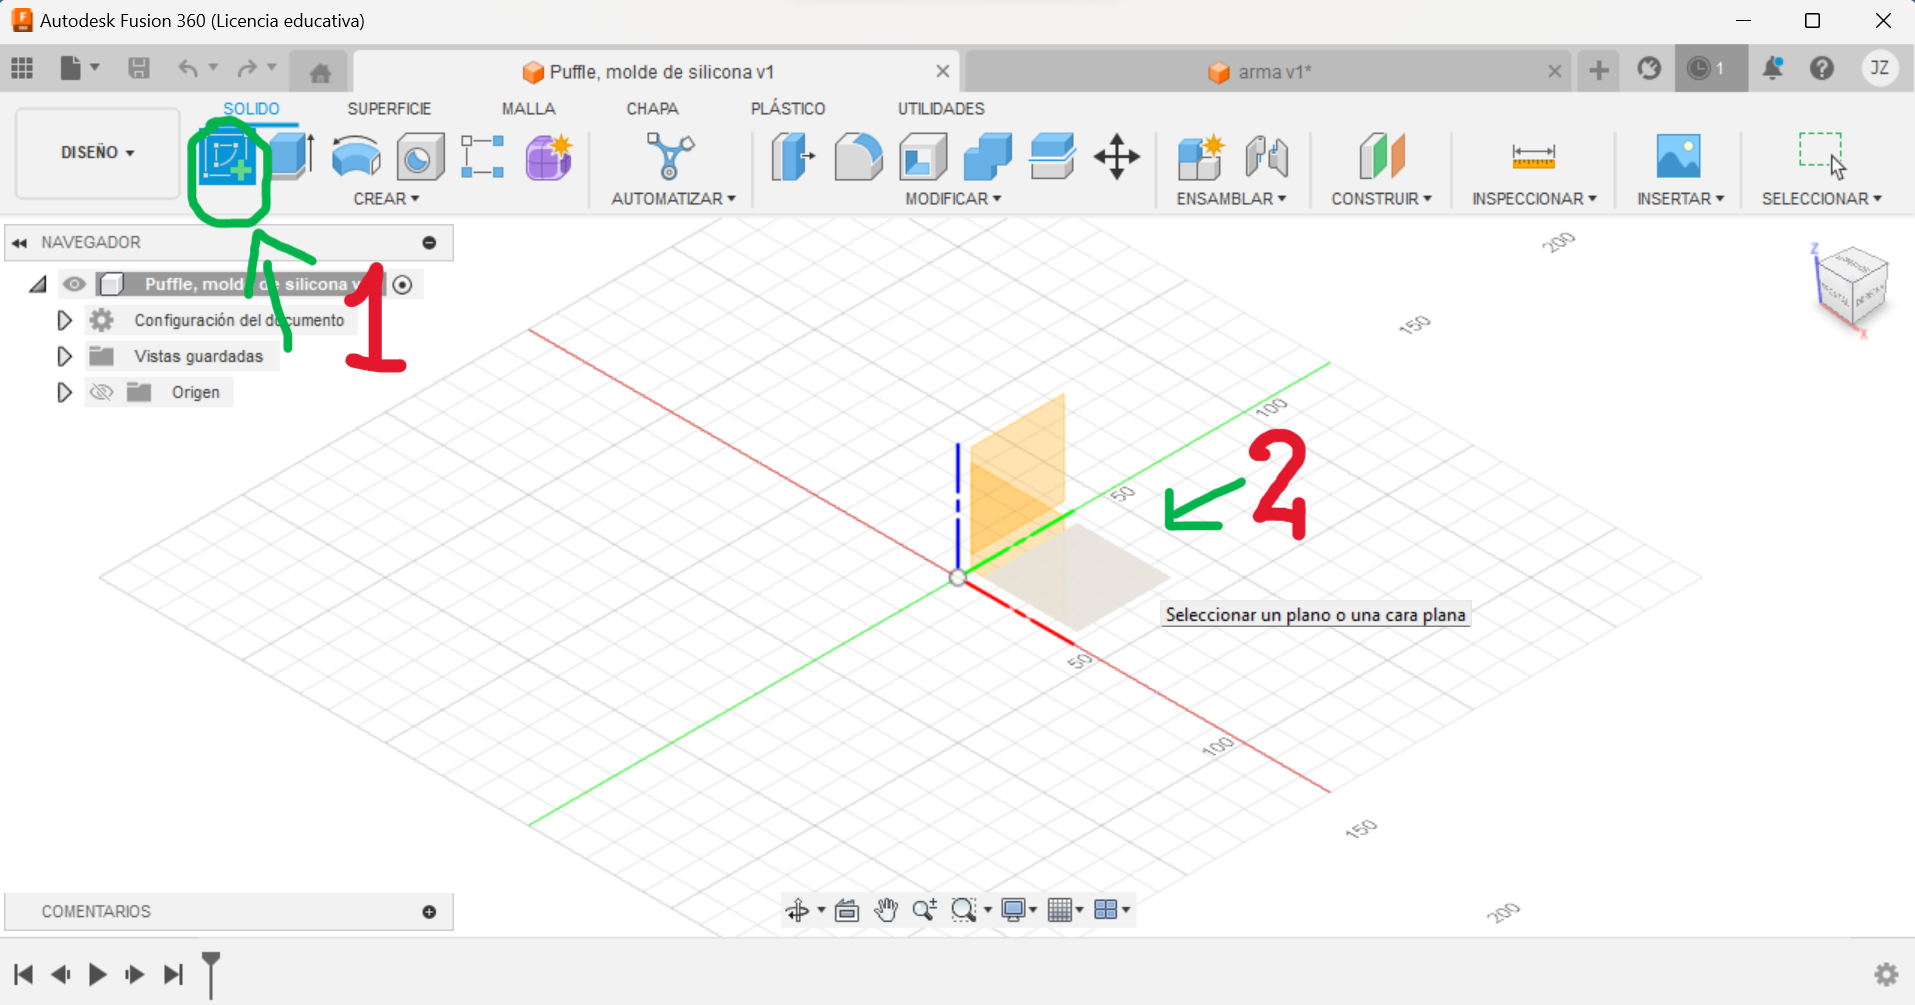
Task: Click the timeline settings gear icon
Action: (1886, 974)
